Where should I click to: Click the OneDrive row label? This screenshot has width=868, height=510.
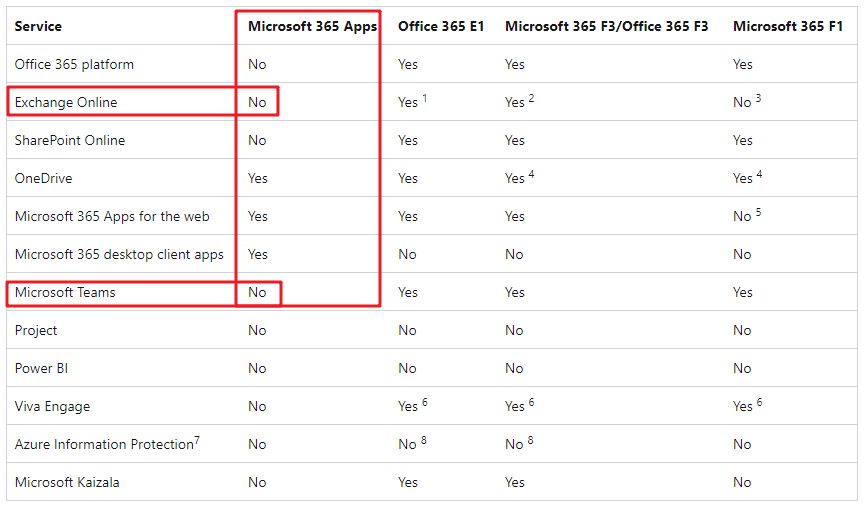pyautogui.click(x=43, y=178)
